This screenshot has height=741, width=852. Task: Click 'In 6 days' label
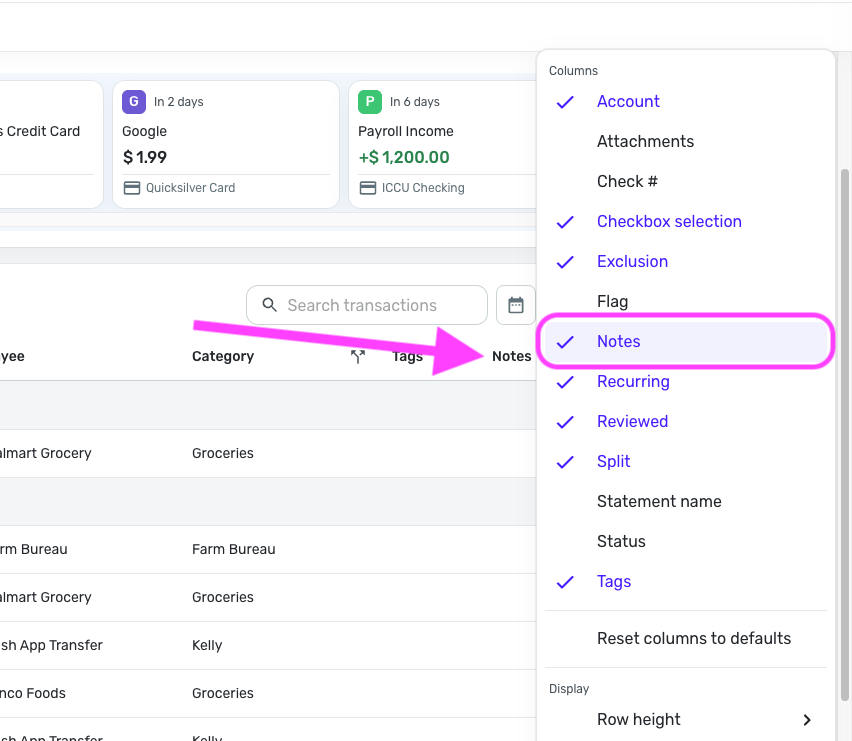415,102
